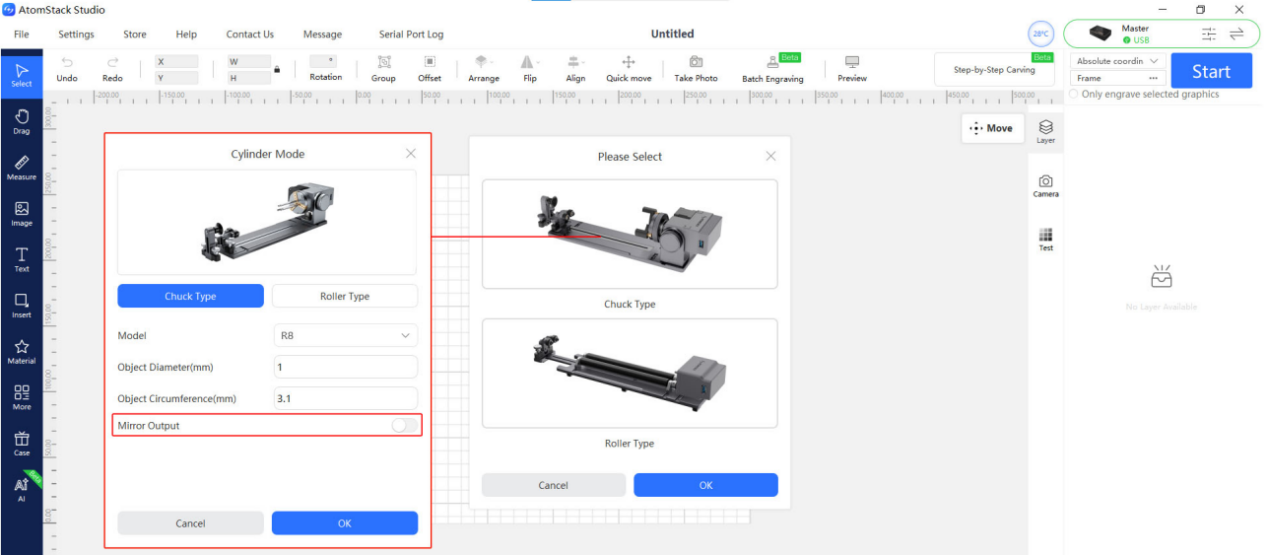
Task: Click the device switch arrows icon
Action: click(1237, 33)
